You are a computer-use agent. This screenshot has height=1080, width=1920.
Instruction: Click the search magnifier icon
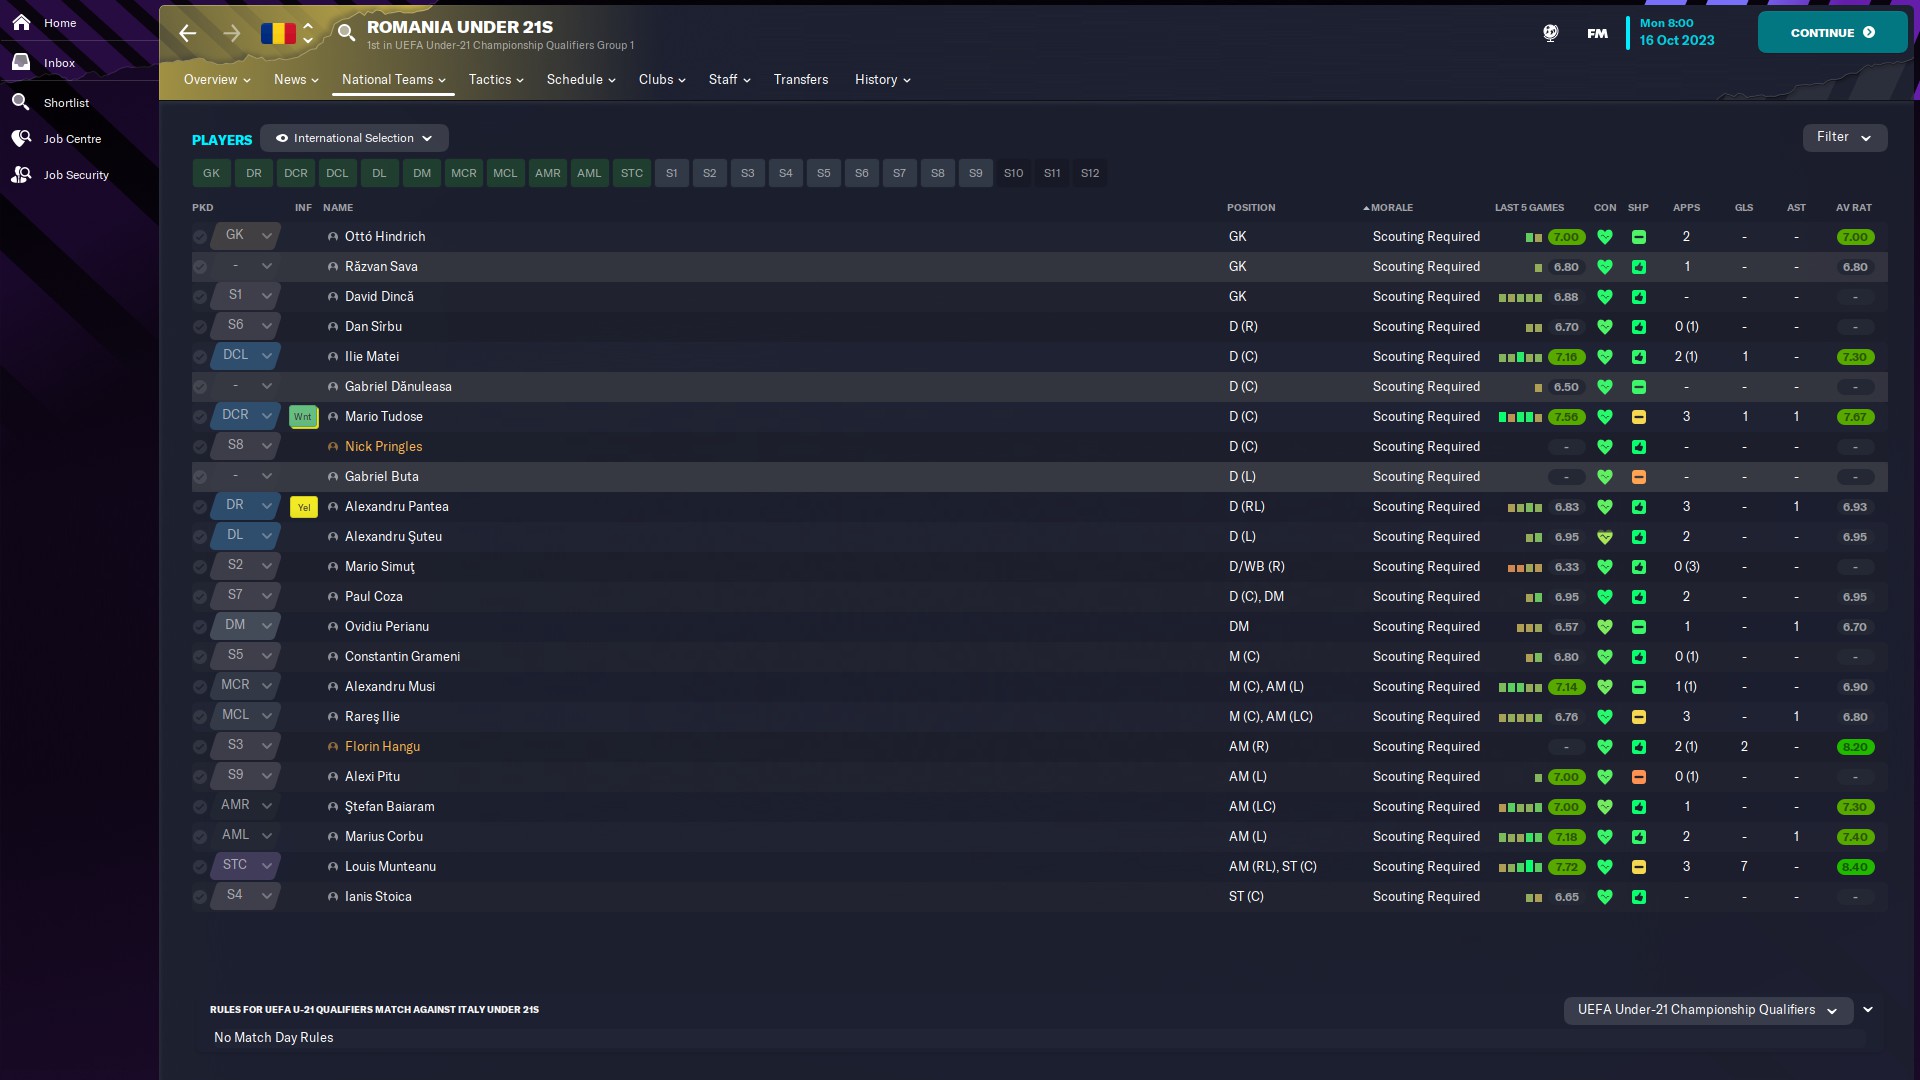(x=346, y=33)
